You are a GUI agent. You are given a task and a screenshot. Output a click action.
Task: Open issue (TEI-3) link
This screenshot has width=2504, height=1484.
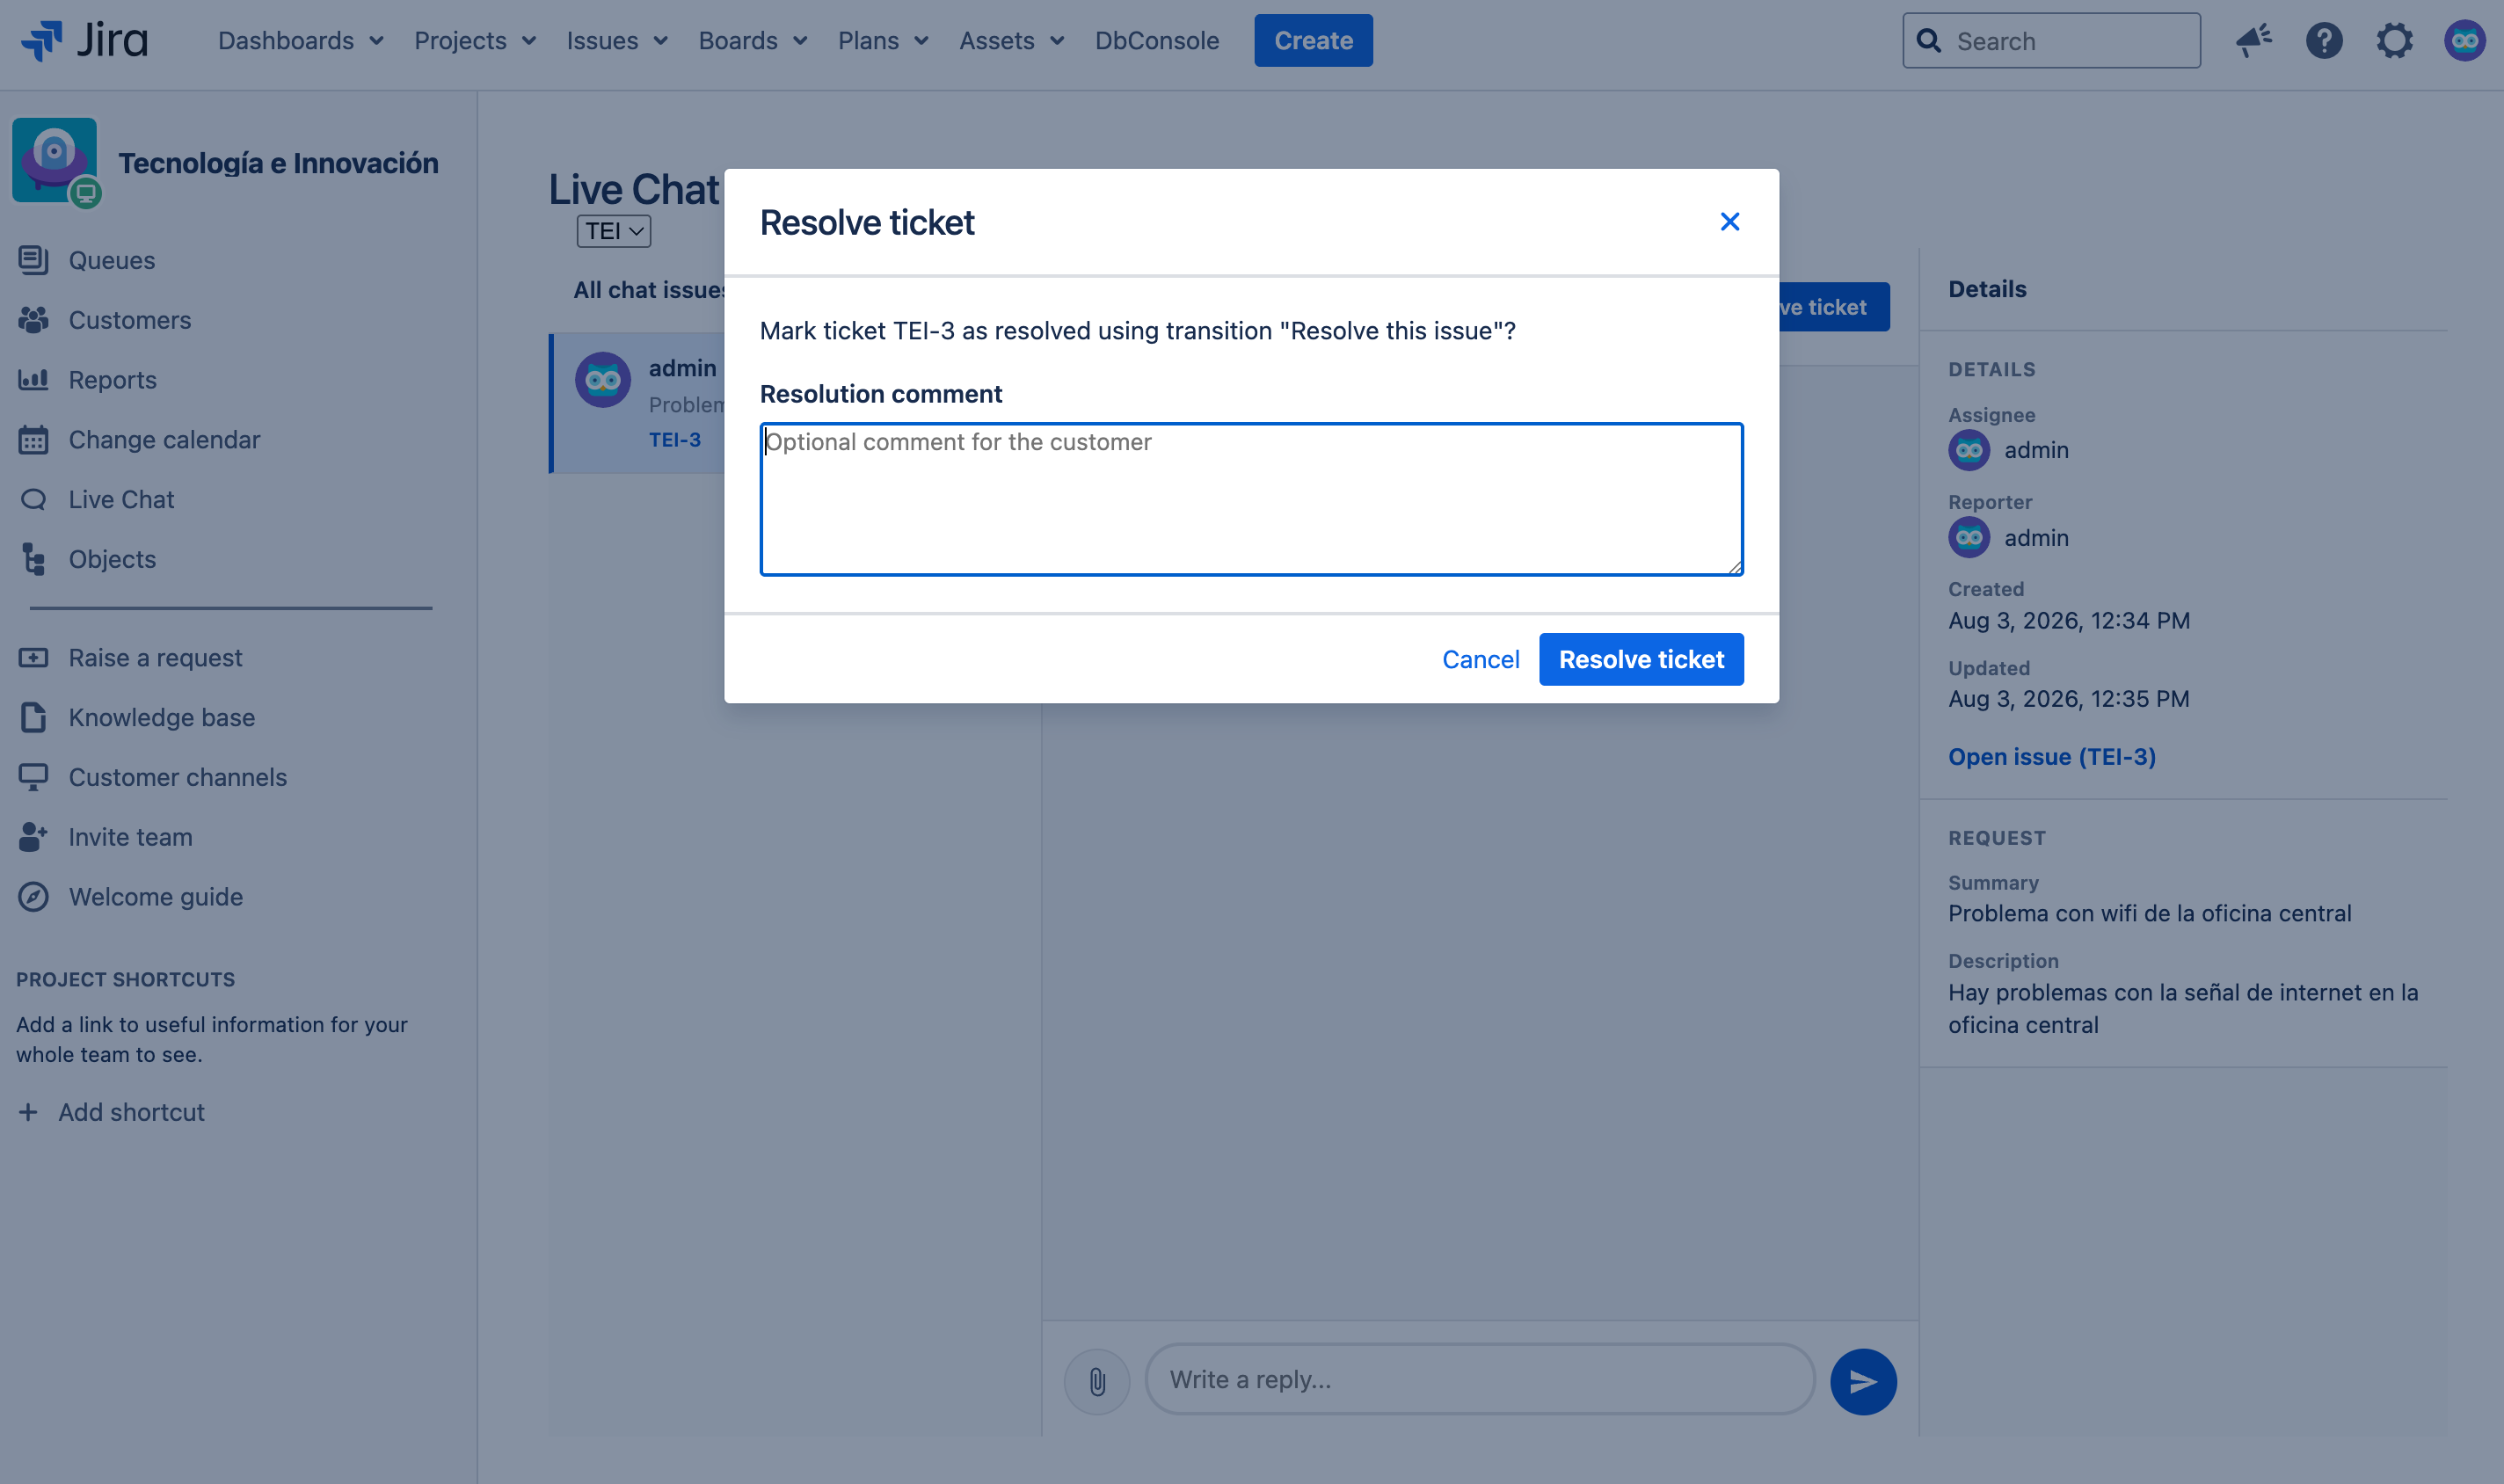pyautogui.click(x=2051, y=757)
